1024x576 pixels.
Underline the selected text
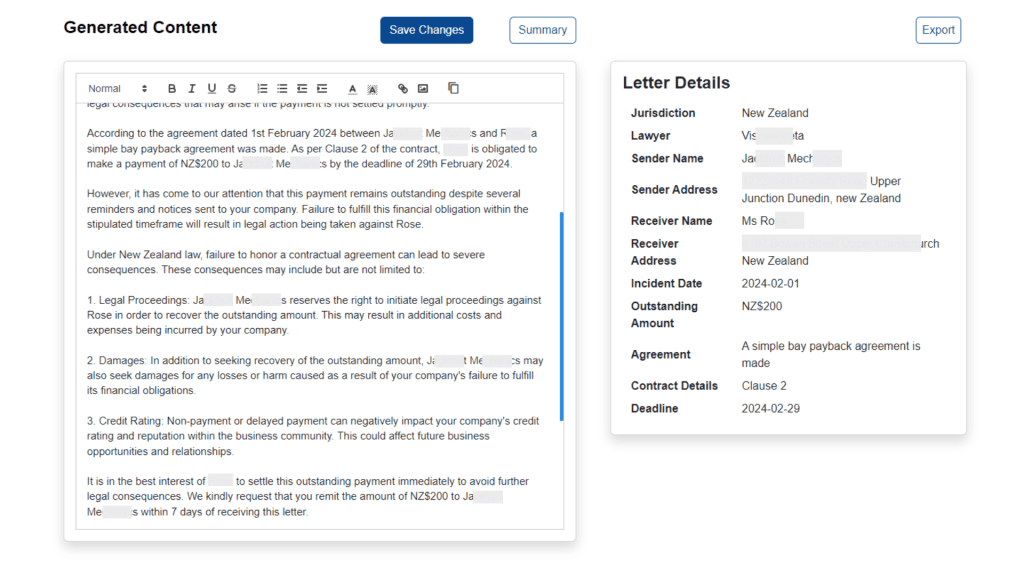click(212, 89)
